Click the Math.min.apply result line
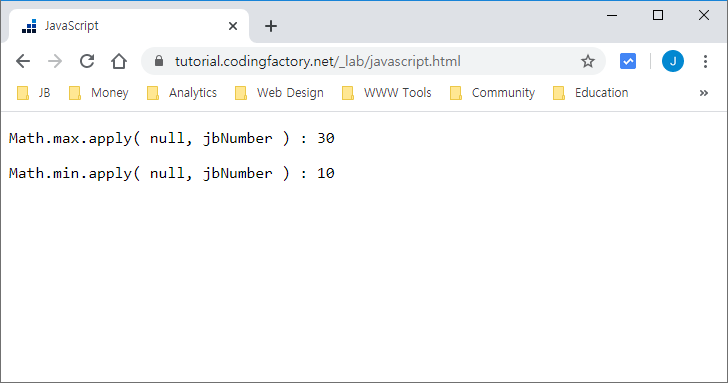 [x=172, y=173]
